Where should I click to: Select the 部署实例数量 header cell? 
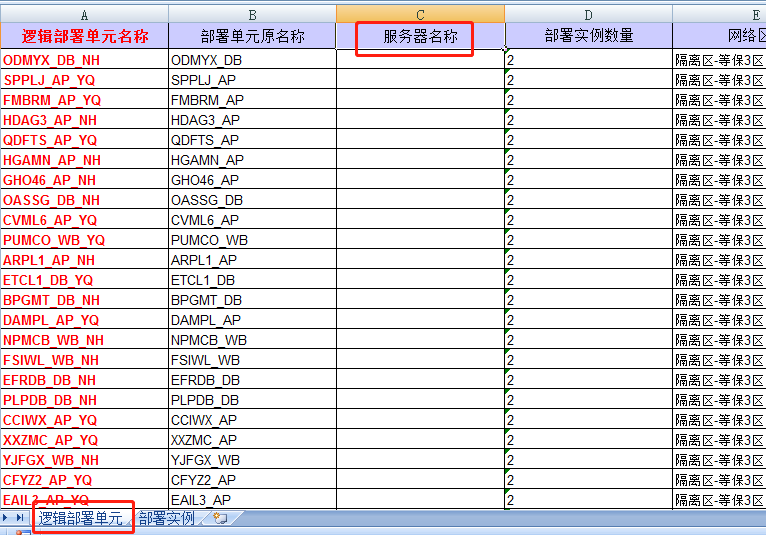point(588,36)
